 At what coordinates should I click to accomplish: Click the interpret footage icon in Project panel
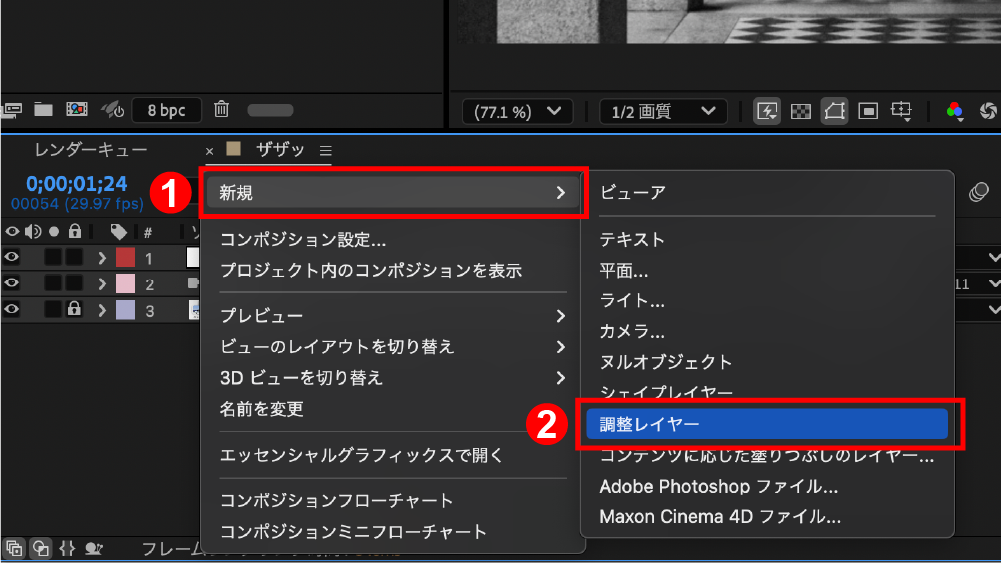pyautogui.click(x=11, y=110)
